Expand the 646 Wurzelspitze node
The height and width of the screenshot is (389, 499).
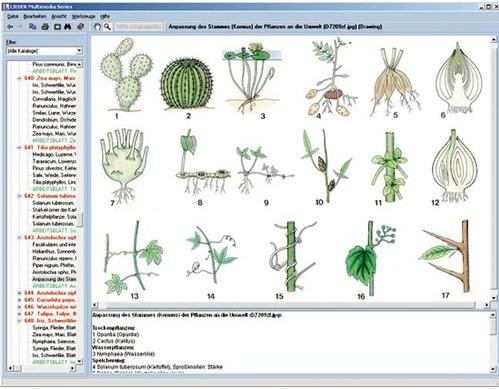tap(19, 307)
